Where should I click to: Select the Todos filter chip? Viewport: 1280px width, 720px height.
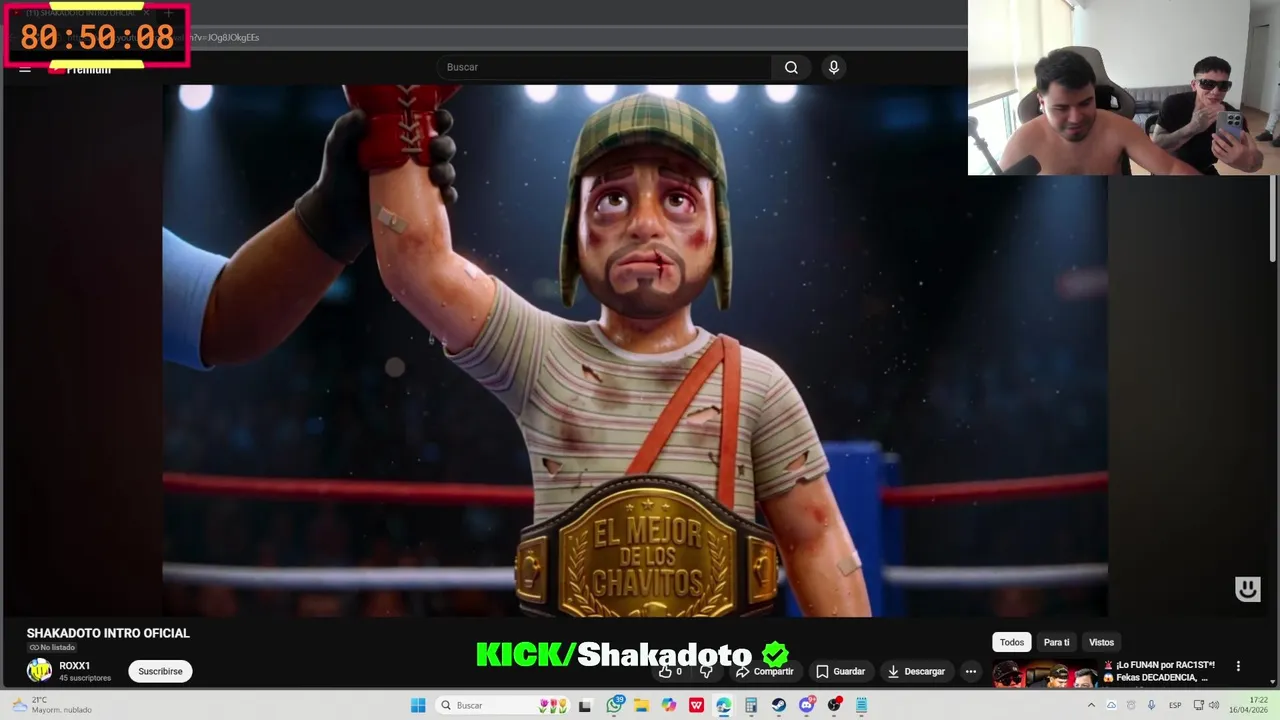point(1012,642)
